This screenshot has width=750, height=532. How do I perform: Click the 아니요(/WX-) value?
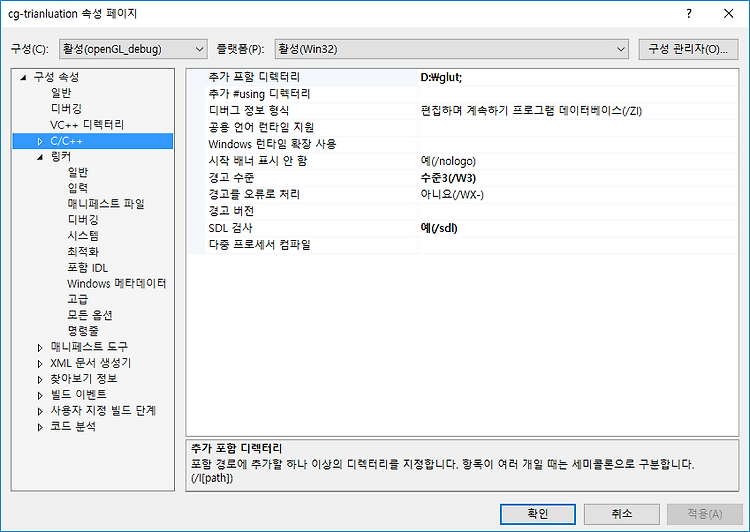tap(452, 195)
